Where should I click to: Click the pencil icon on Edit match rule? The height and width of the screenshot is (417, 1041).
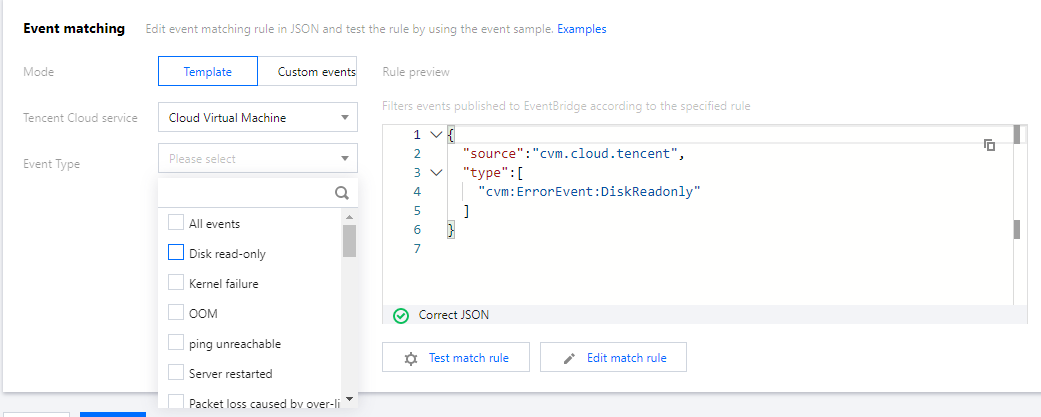coord(569,358)
